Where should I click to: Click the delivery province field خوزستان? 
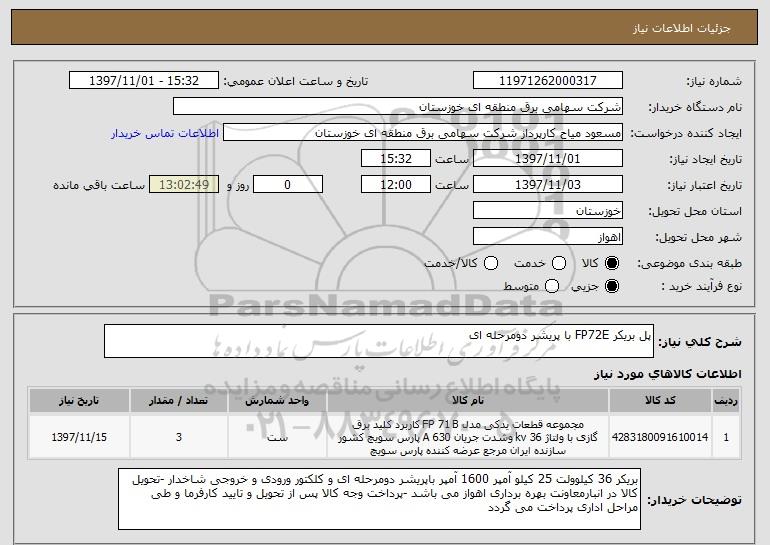point(548,211)
